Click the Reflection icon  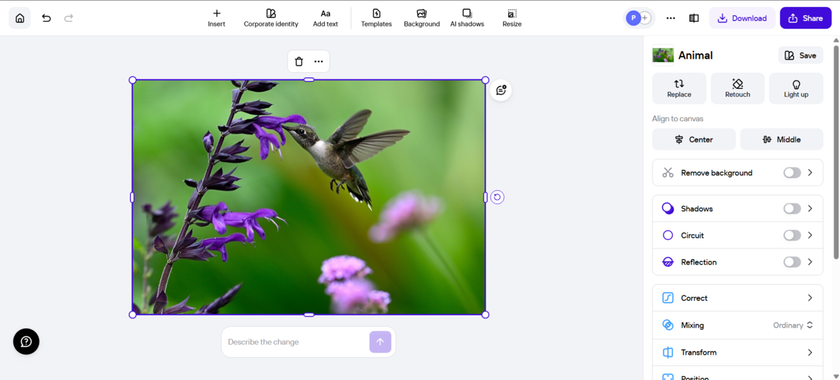coord(668,262)
